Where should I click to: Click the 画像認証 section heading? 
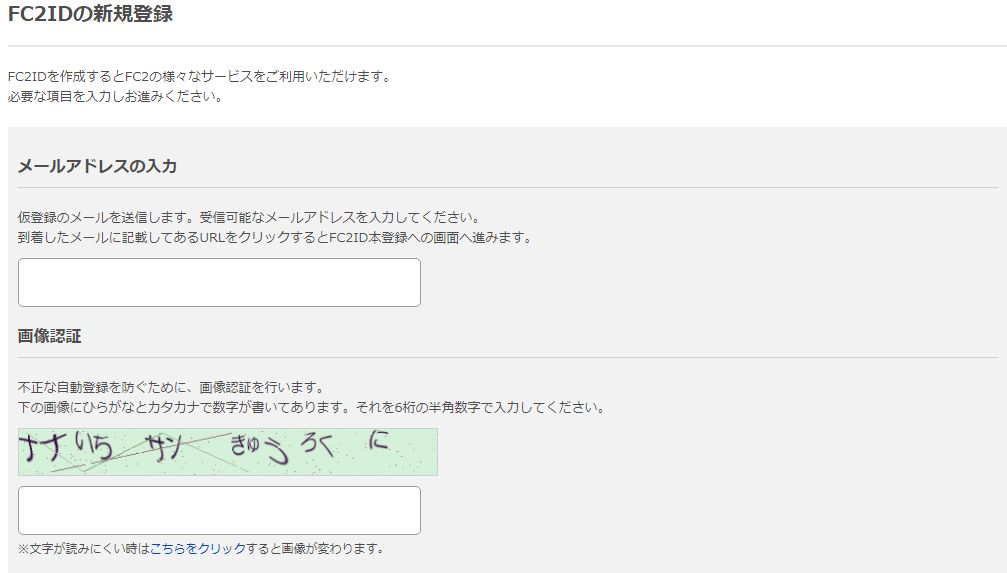[49, 336]
